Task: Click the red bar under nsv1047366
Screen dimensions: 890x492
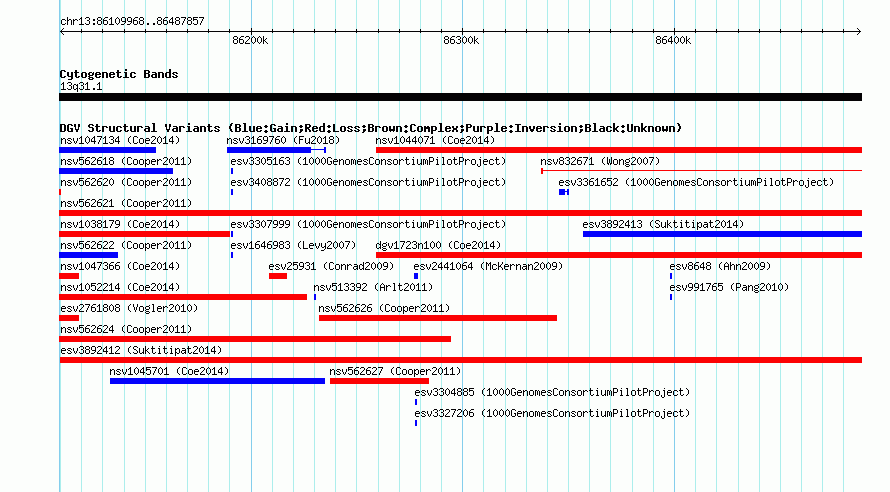Action: pyautogui.click(x=69, y=276)
